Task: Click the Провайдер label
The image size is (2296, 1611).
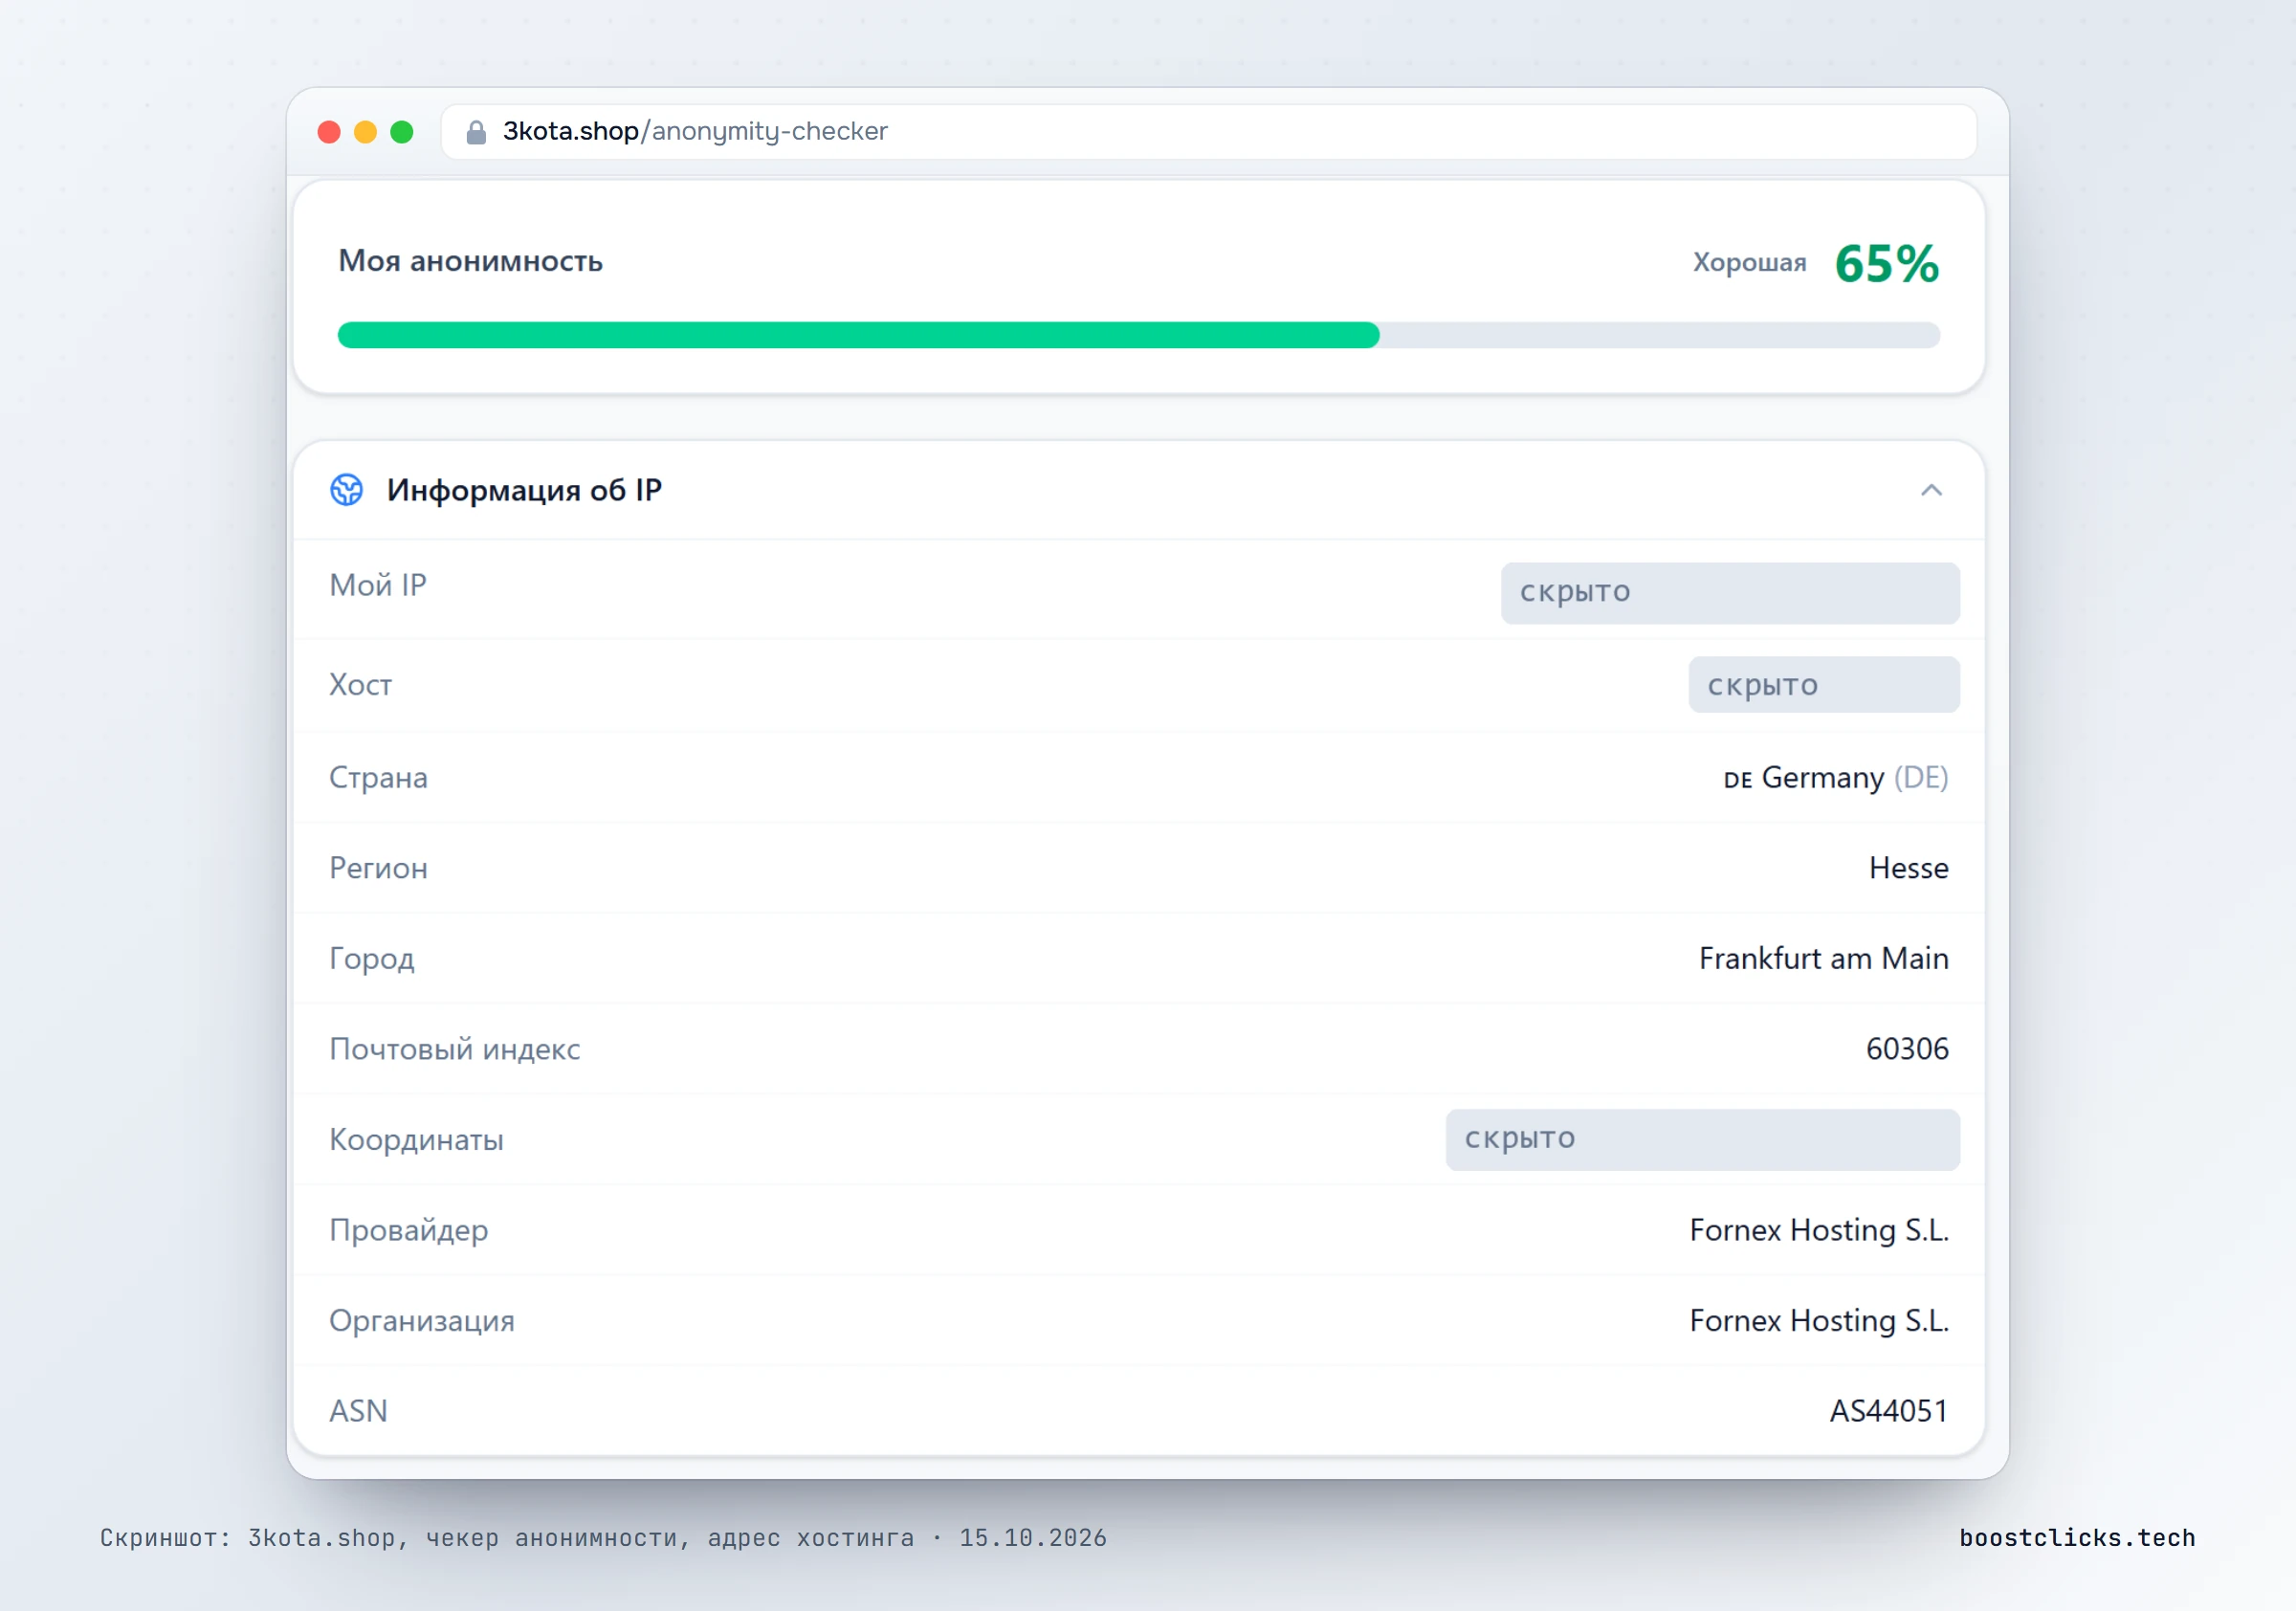Action: pyautogui.click(x=409, y=1231)
